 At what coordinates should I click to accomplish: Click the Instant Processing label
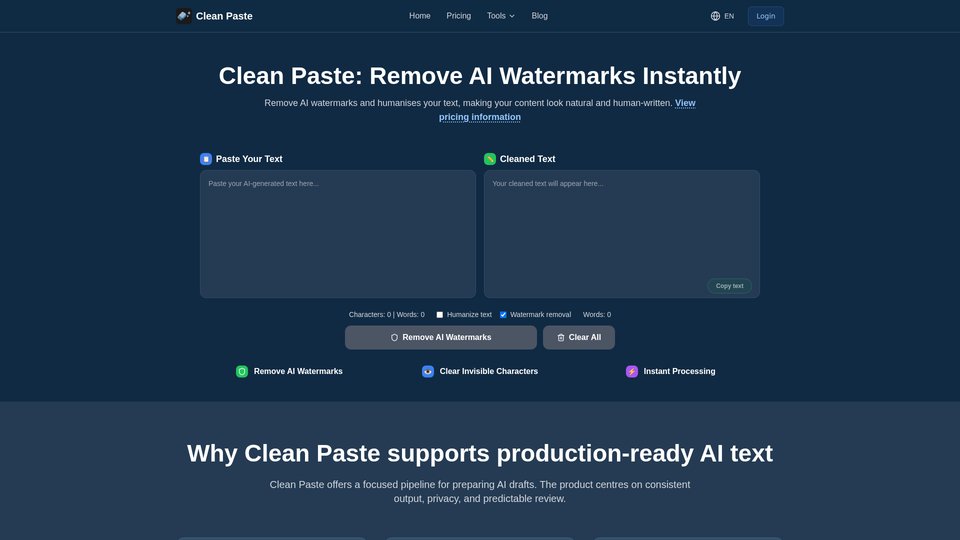679,372
